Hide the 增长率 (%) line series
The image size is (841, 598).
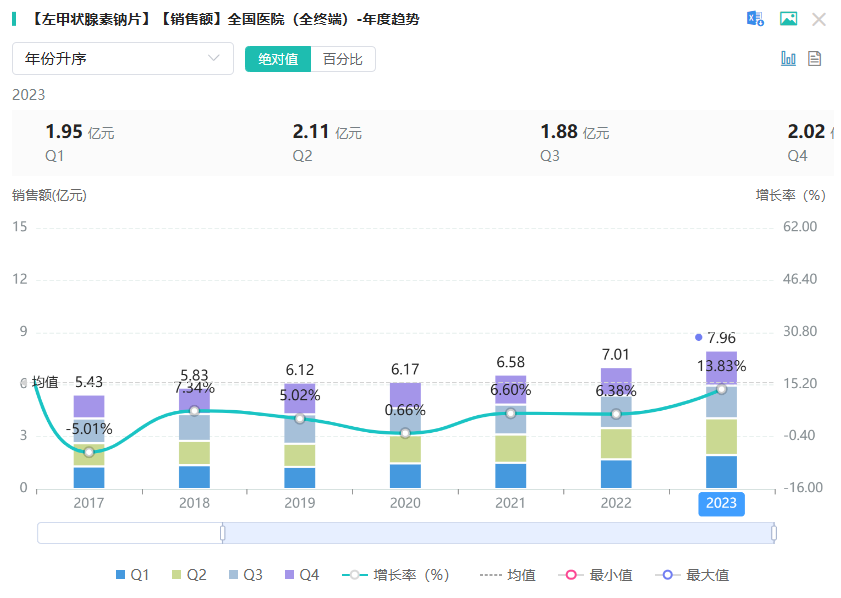pyautogui.click(x=395, y=575)
